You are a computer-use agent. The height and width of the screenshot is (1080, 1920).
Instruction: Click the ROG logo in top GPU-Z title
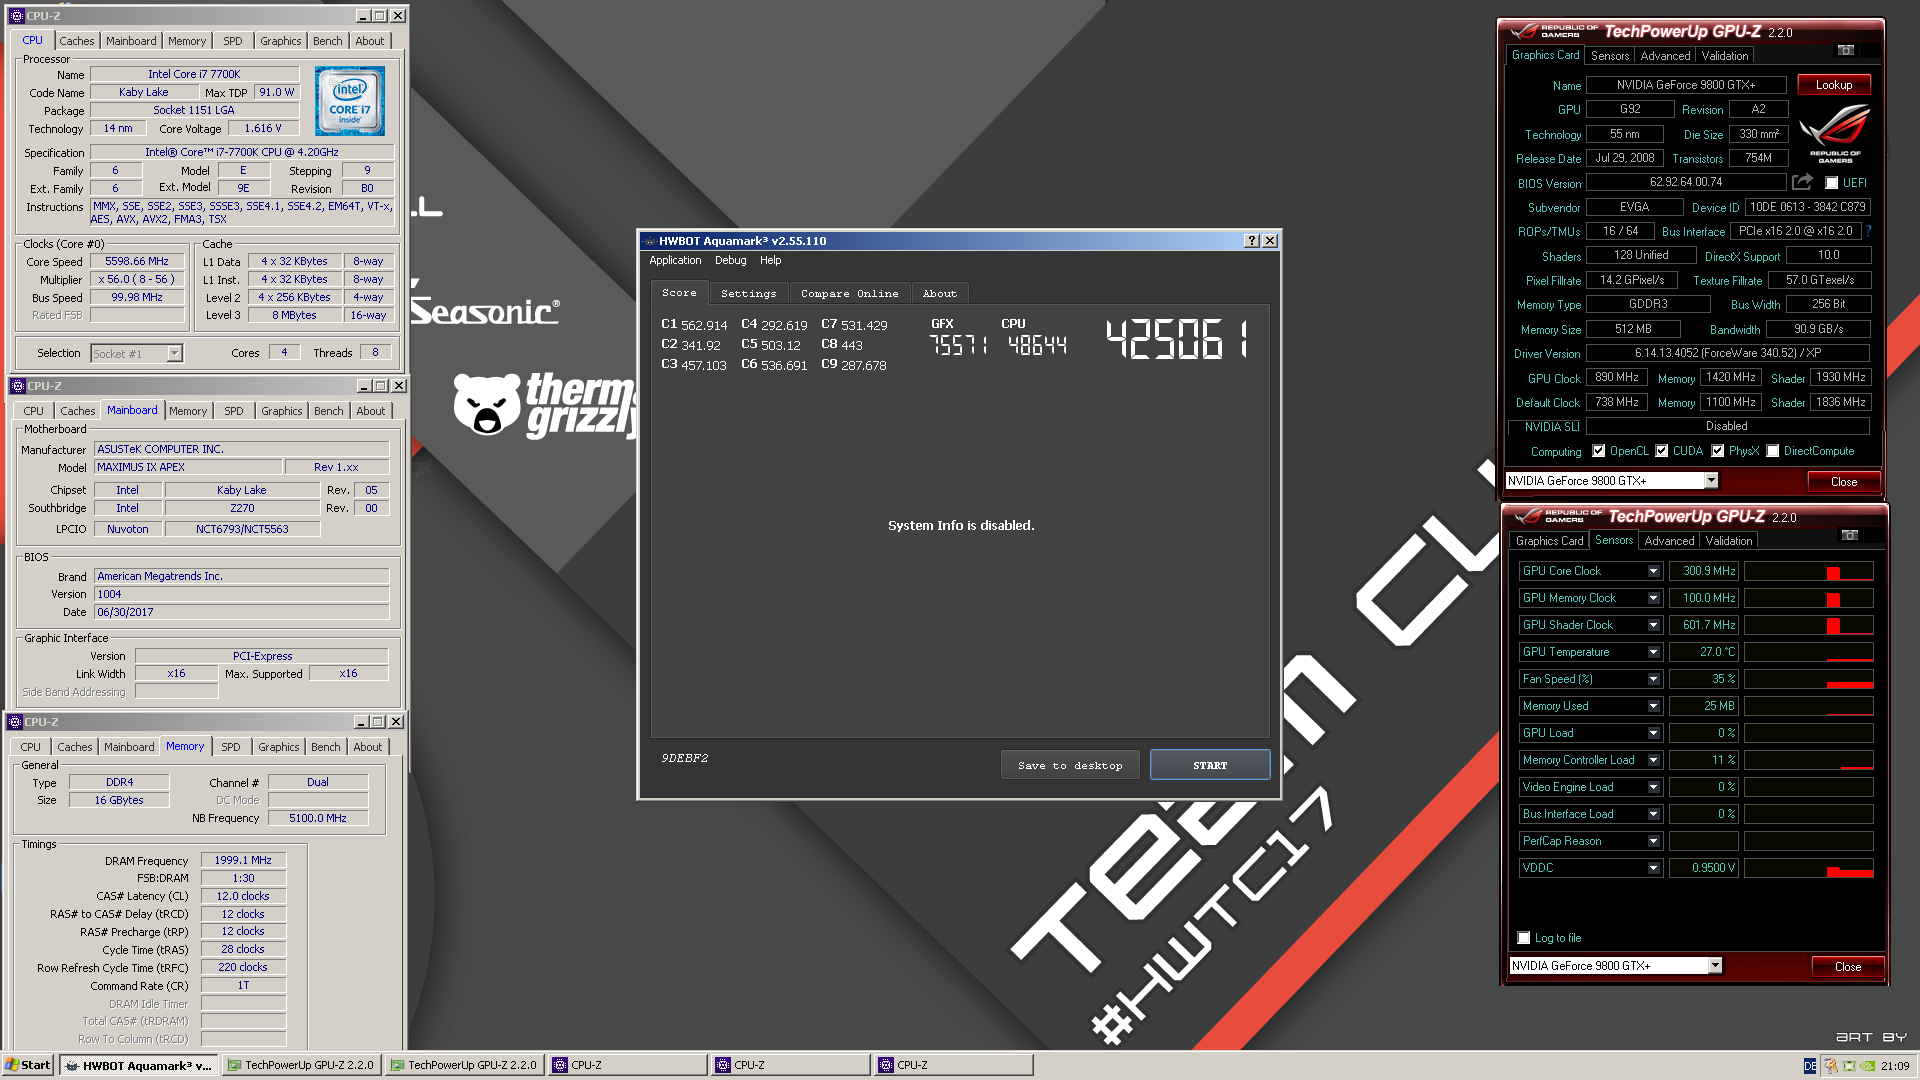(x=1523, y=31)
